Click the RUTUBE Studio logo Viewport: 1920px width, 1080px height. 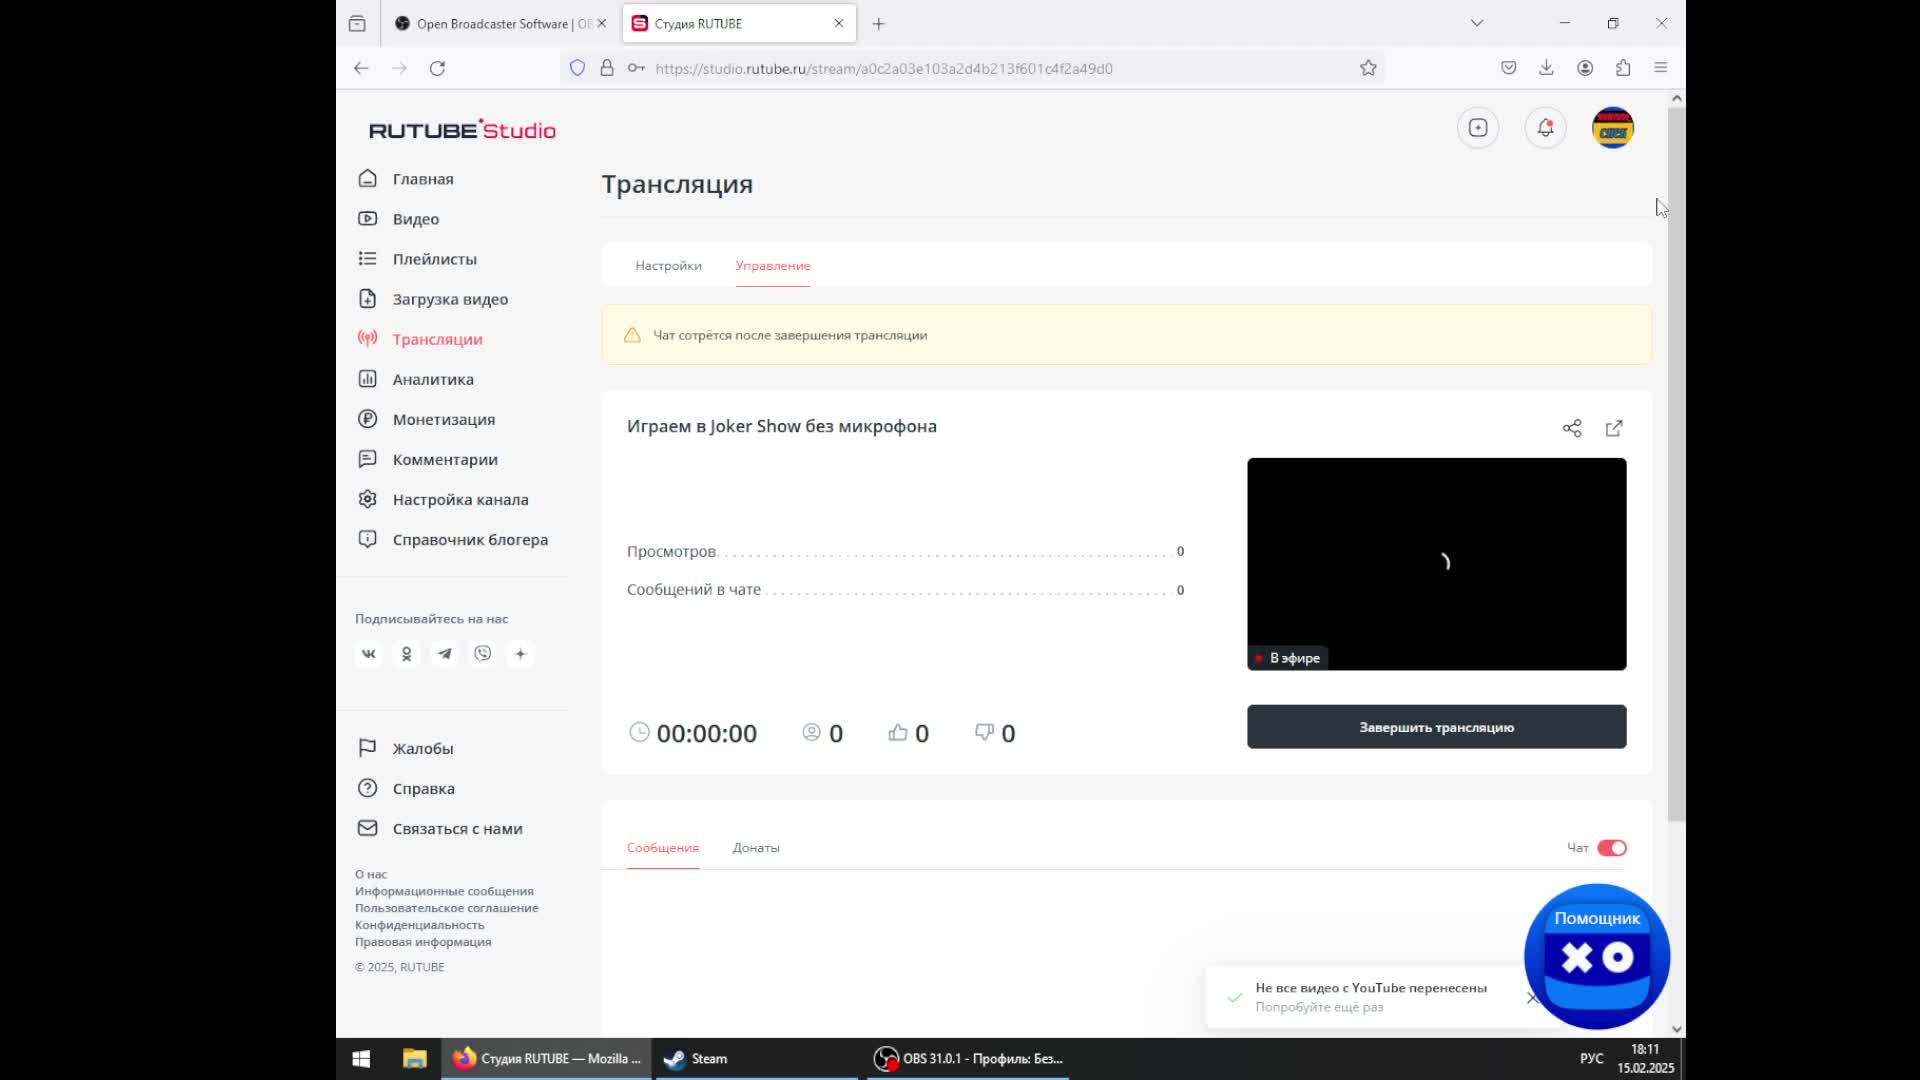(462, 130)
